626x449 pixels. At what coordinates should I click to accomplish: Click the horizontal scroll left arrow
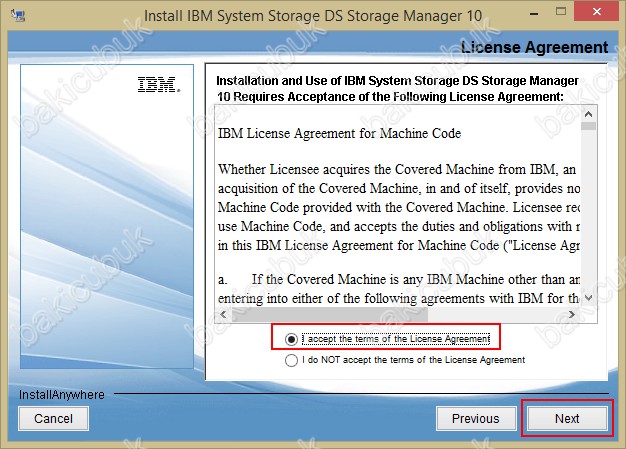[x=223, y=314]
